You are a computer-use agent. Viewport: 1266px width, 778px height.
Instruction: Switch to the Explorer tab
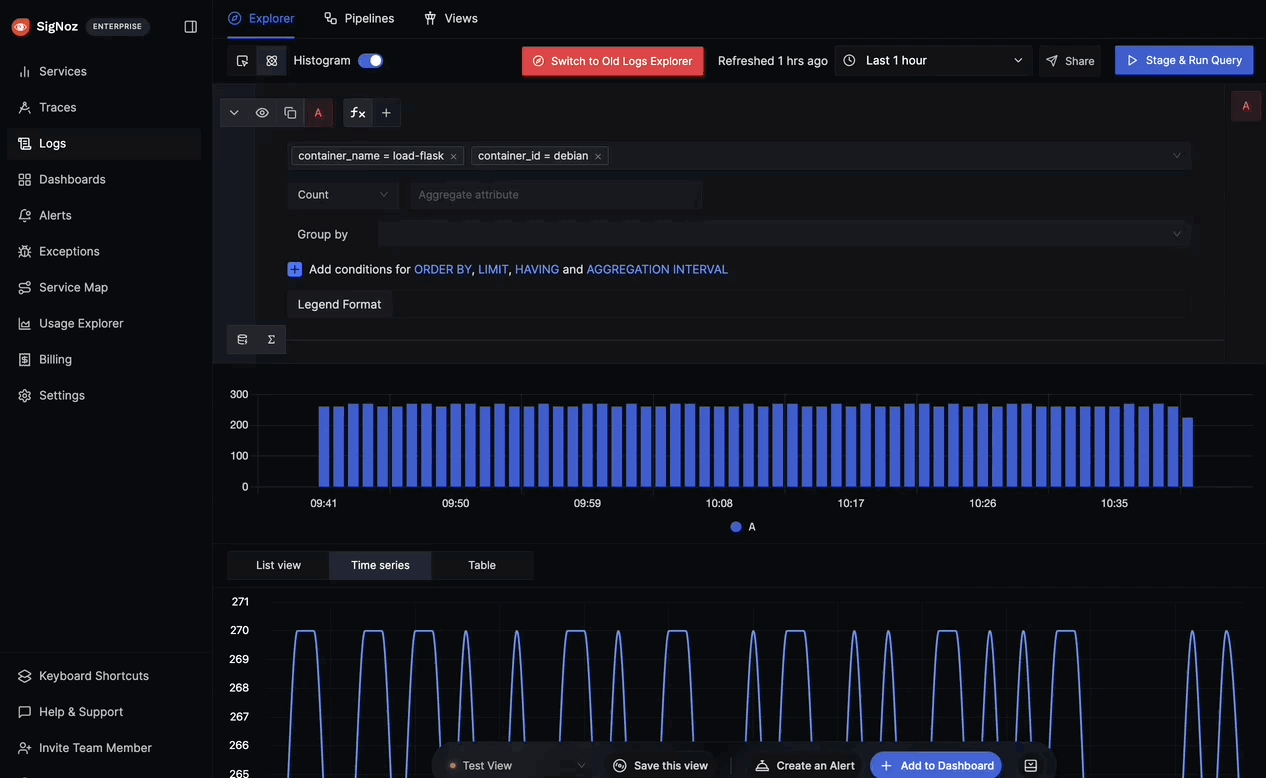[261, 18]
